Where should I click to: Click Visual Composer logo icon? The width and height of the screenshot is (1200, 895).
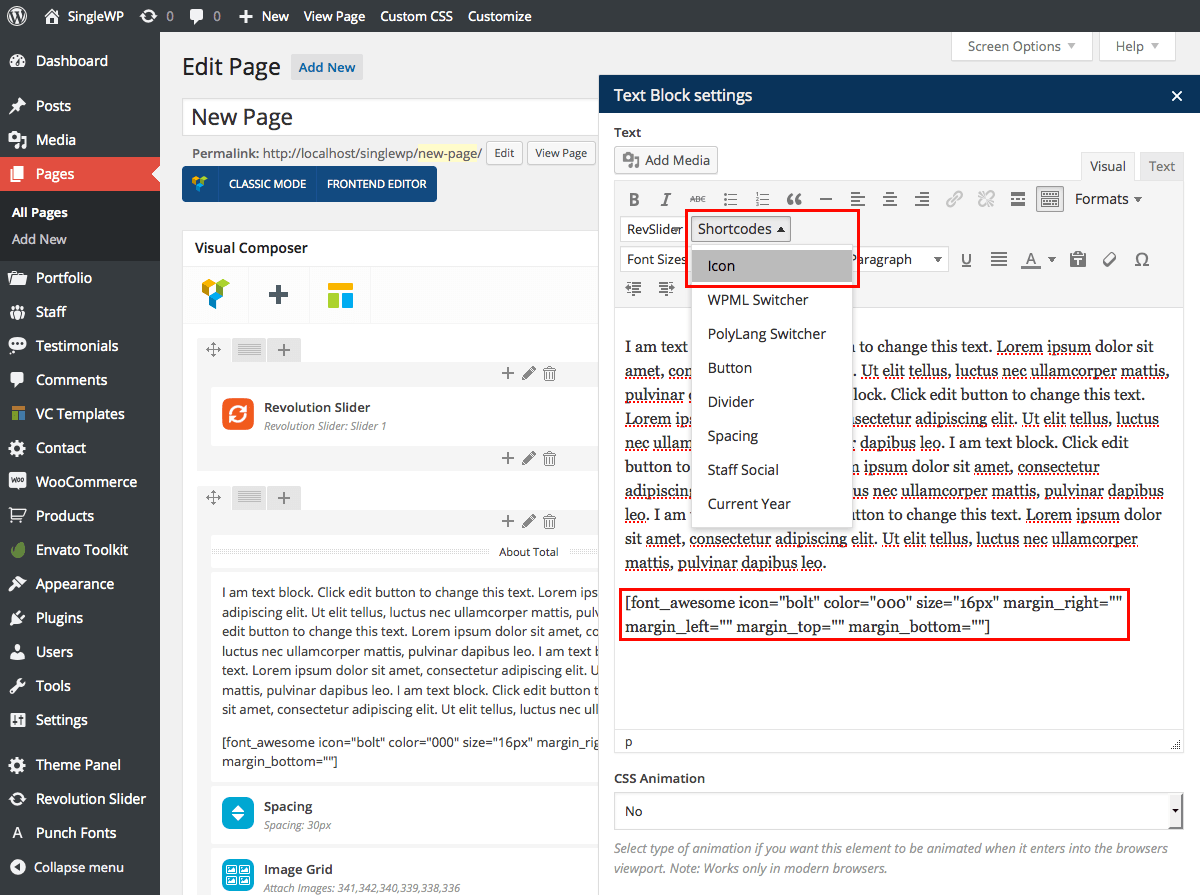(x=215, y=295)
